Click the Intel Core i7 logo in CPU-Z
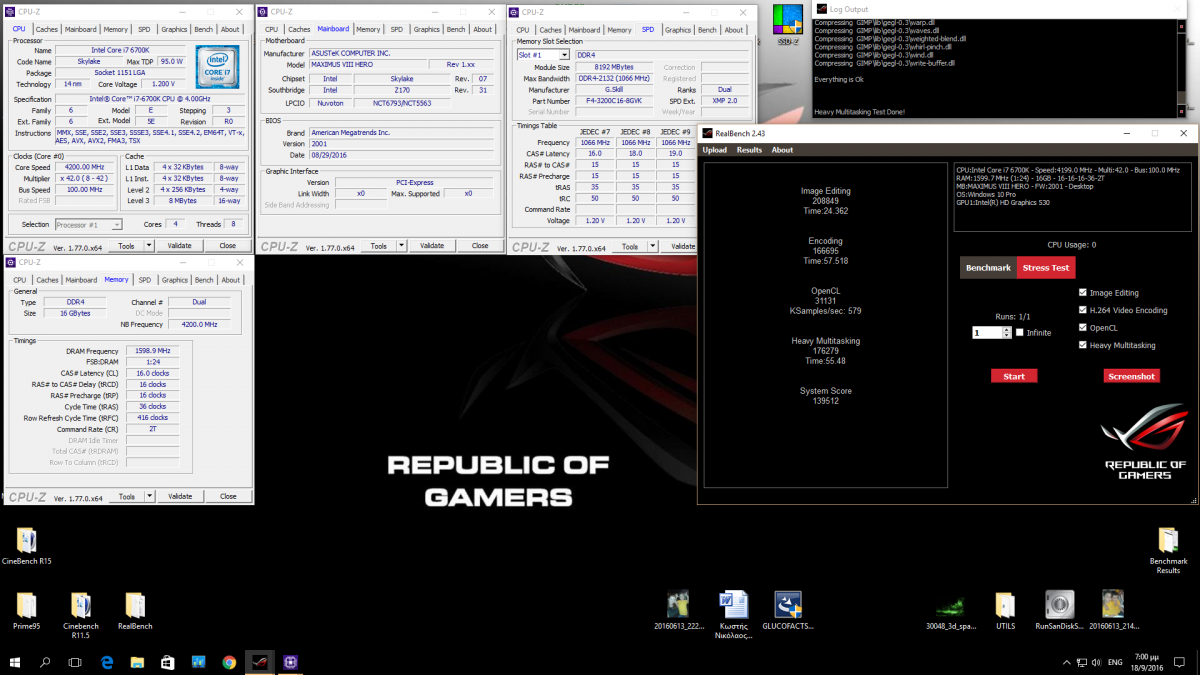Screen dimensions: 1200x675 [216, 66]
